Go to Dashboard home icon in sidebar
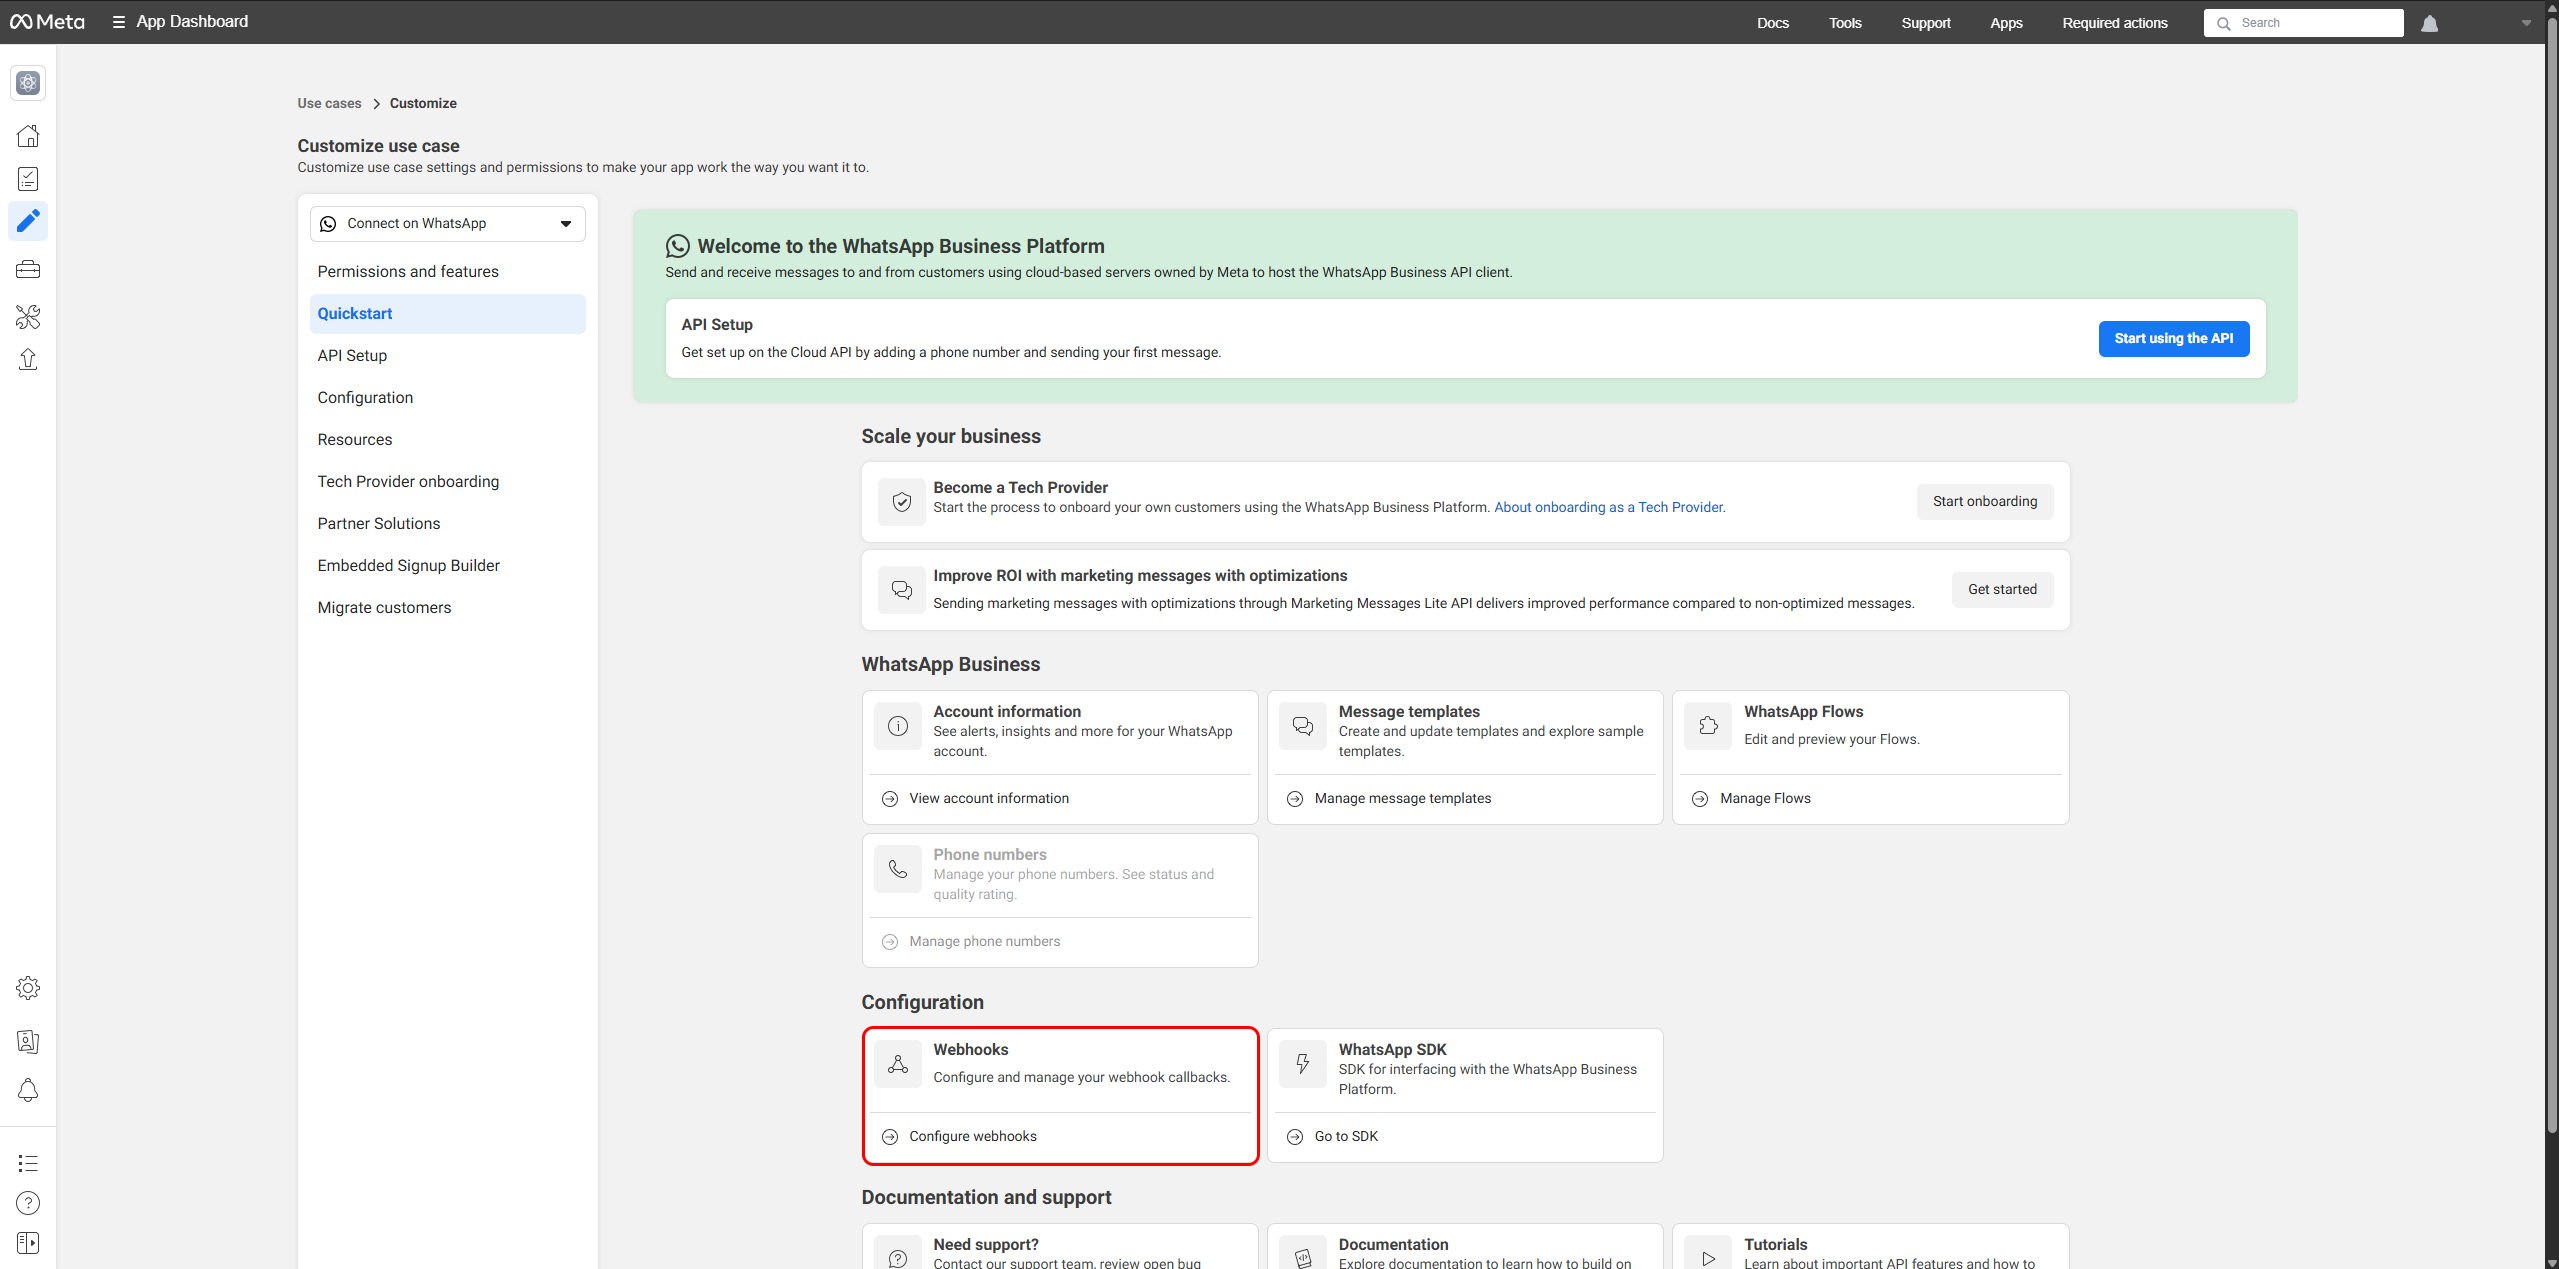Viewport: 2559px width, 1269px height. [28, 136]
